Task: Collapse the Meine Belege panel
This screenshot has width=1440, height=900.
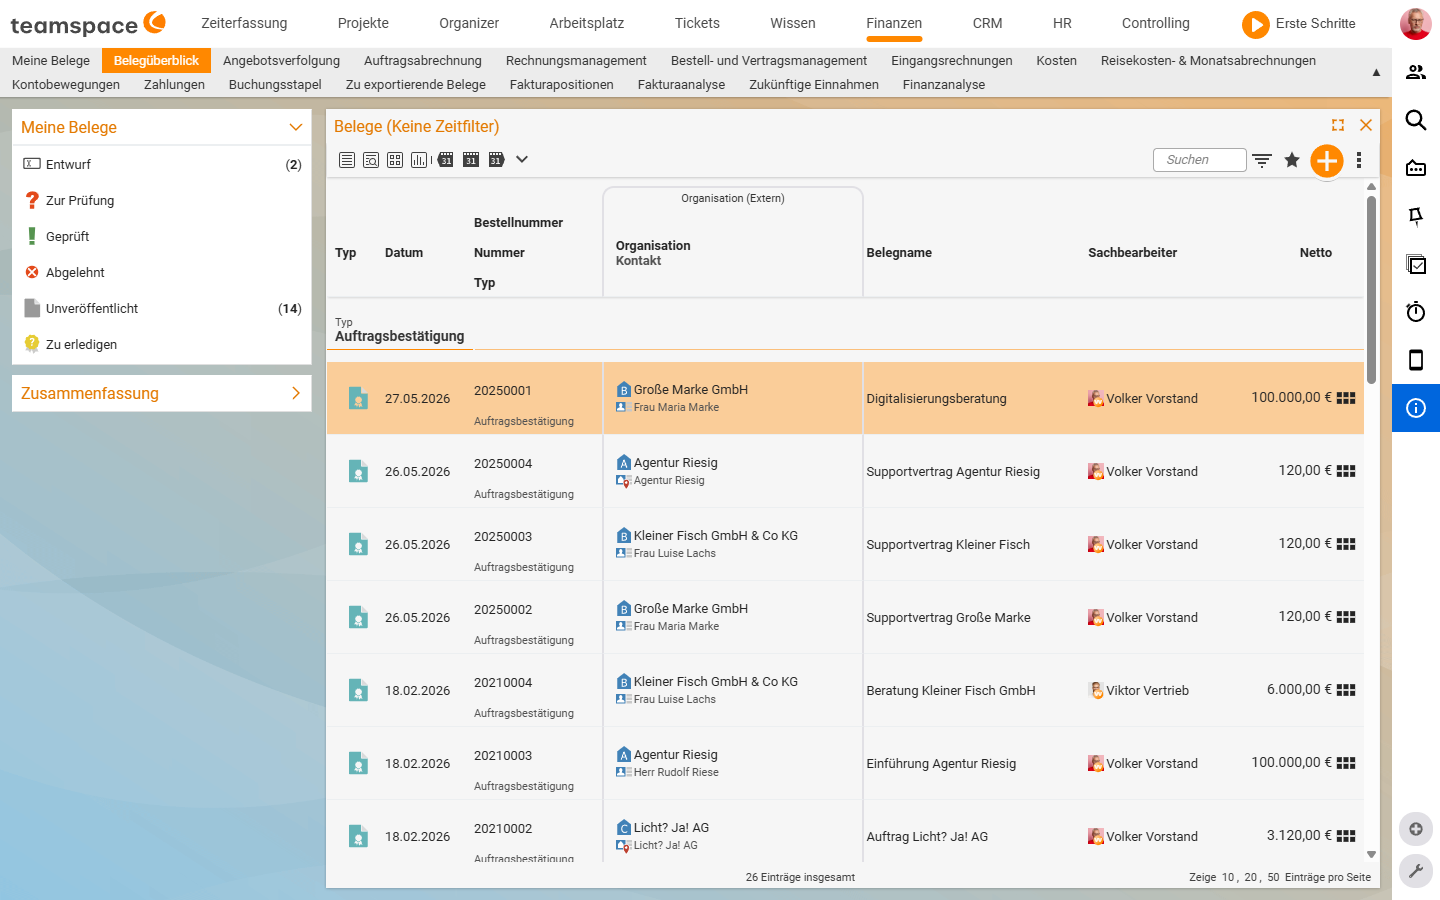Action: (296, 127)
